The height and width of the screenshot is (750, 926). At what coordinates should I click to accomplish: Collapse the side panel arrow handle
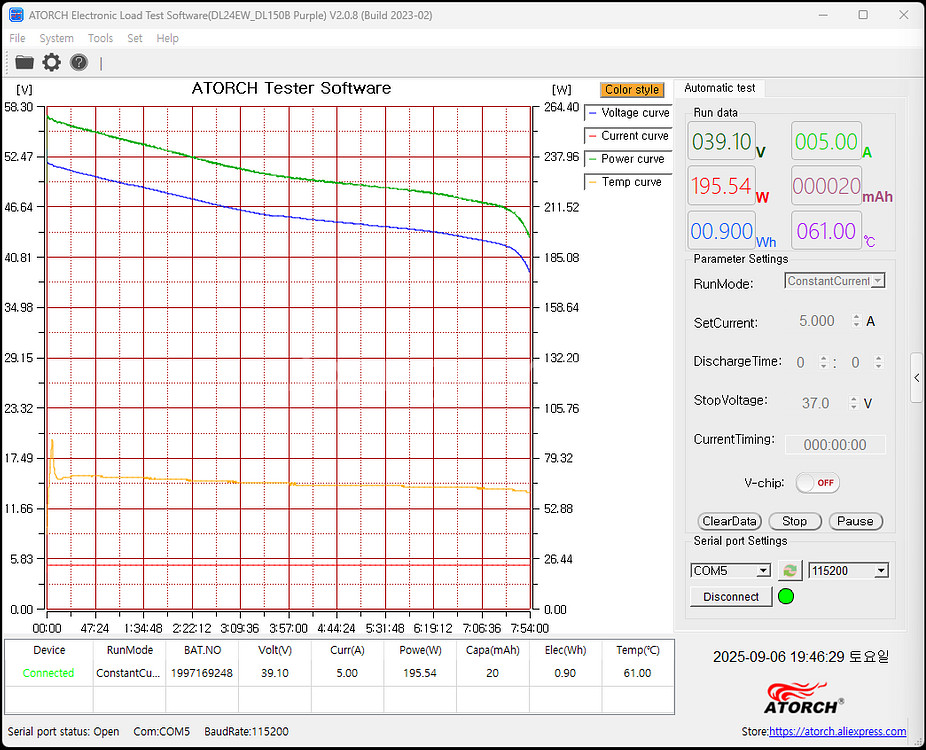point(917,378)
